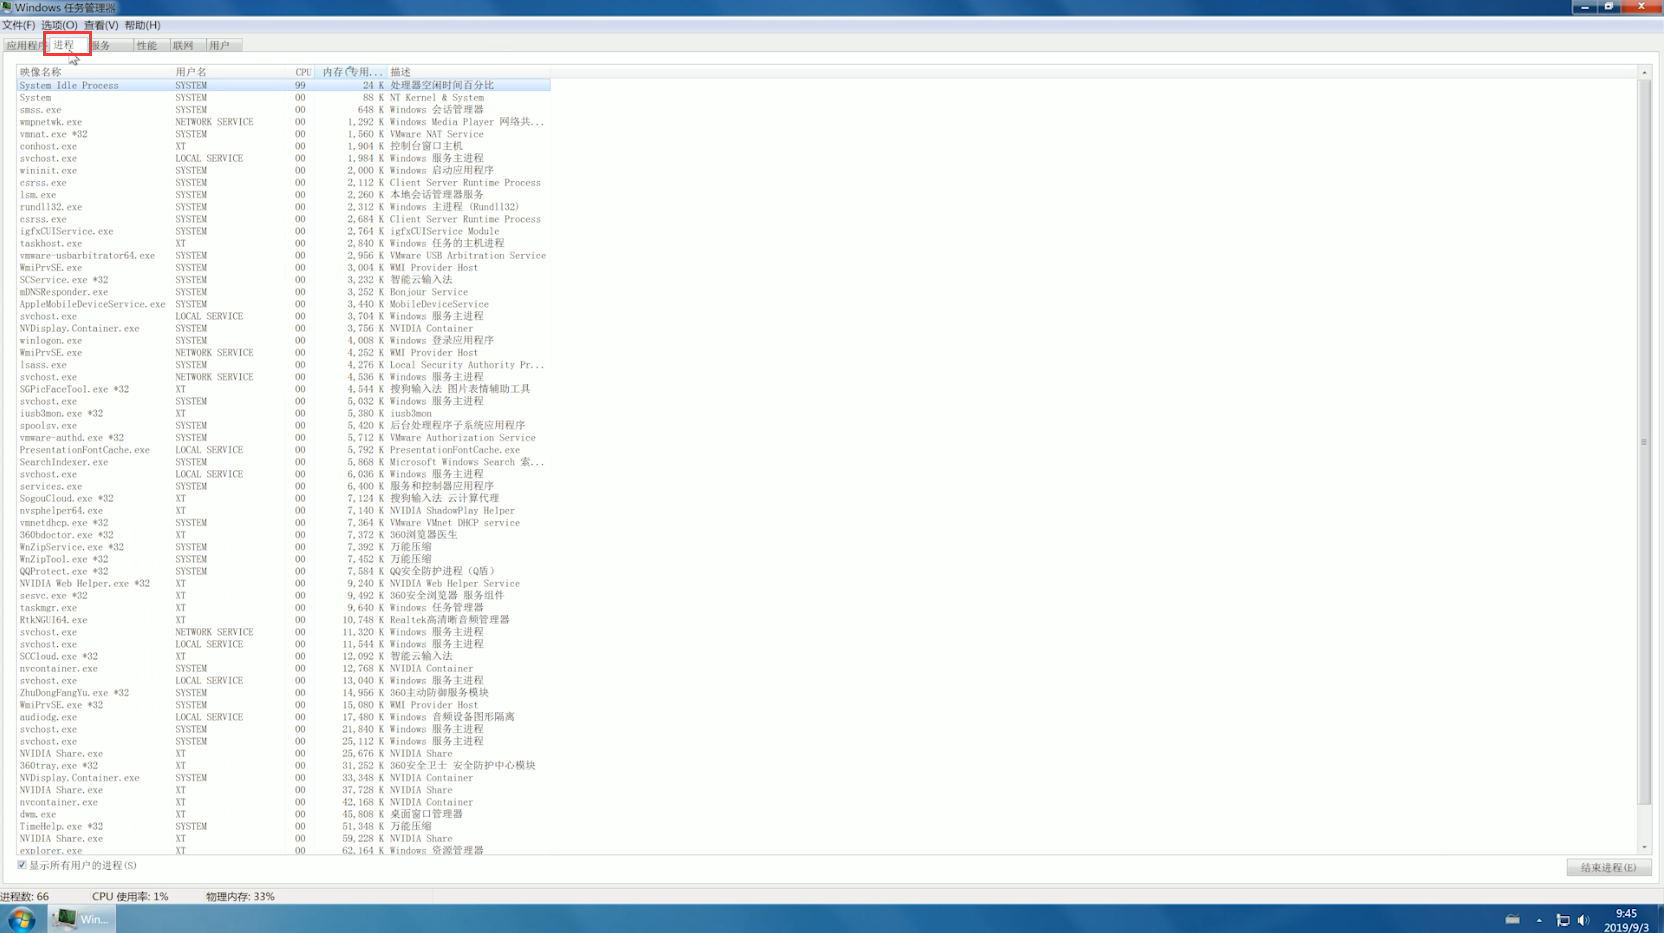
Task: Select the QQProtect.exe *32 row
Action: tap(283, 571)
